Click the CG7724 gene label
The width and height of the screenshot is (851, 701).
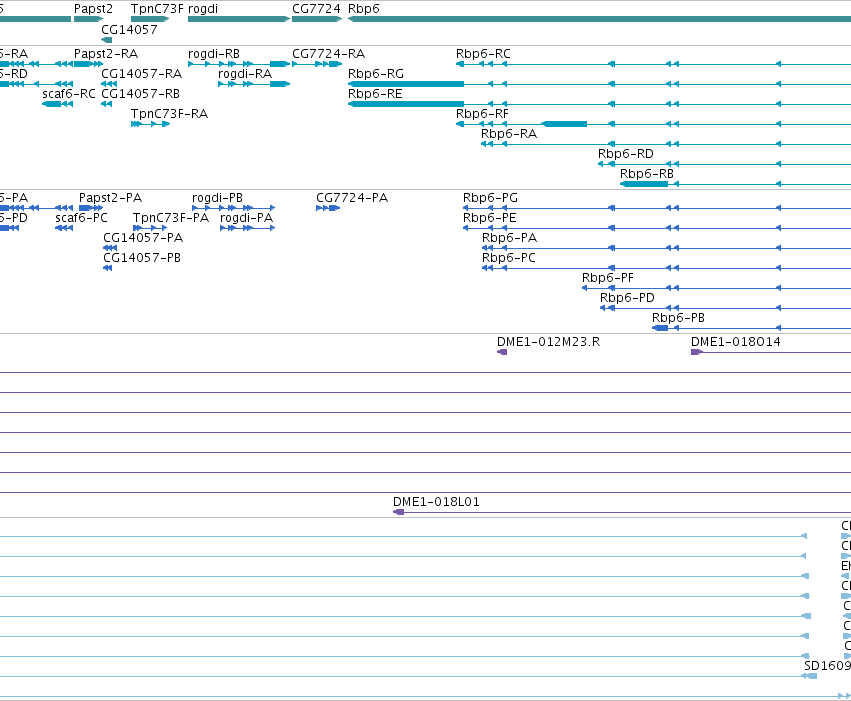(316, 9)
